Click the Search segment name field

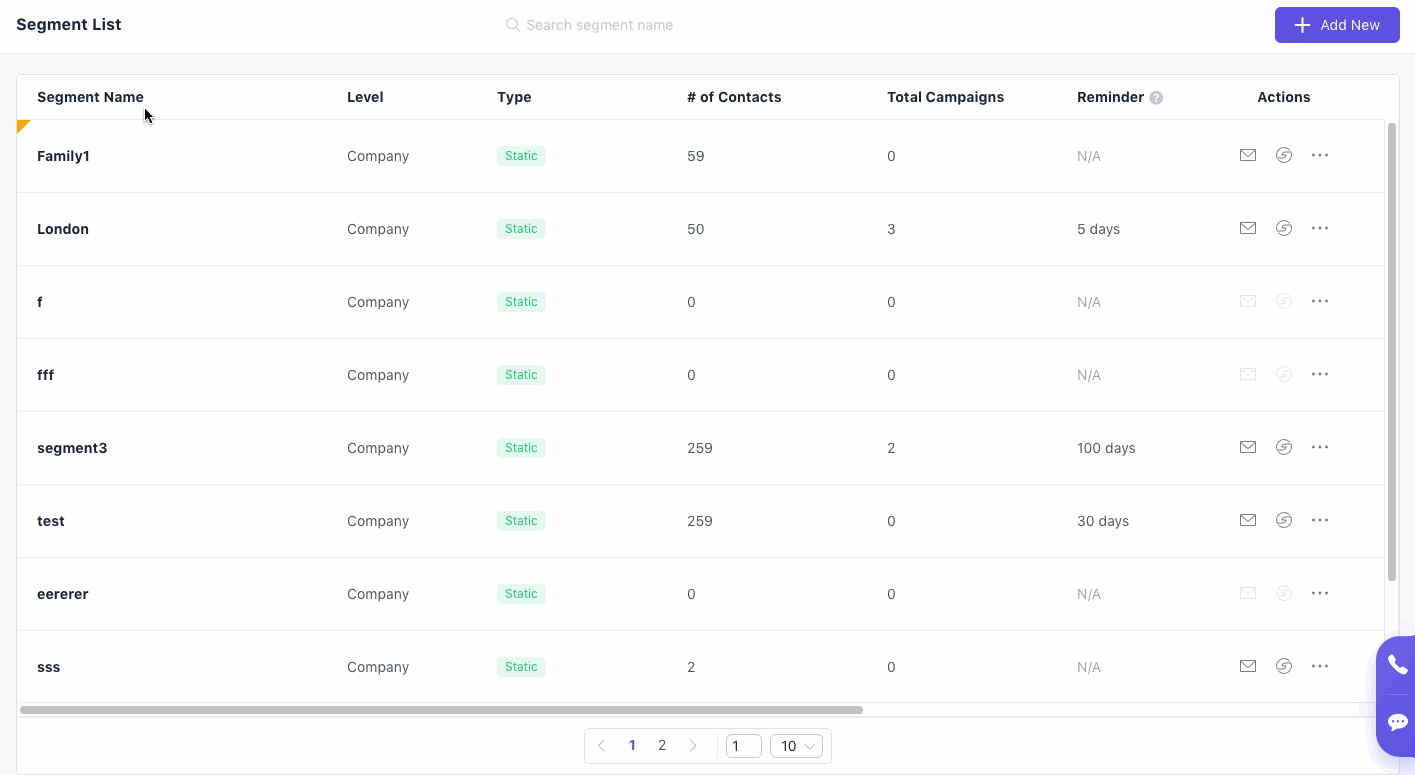click(600, 25)
